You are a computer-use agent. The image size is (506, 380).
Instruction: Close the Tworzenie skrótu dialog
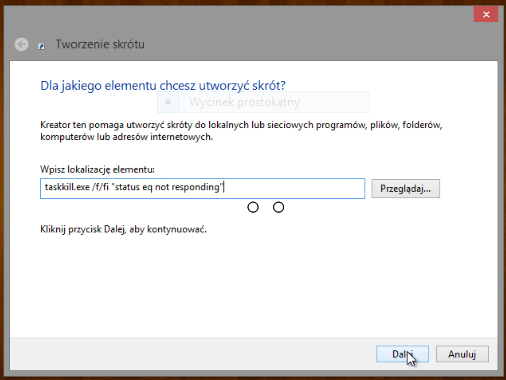486,14
